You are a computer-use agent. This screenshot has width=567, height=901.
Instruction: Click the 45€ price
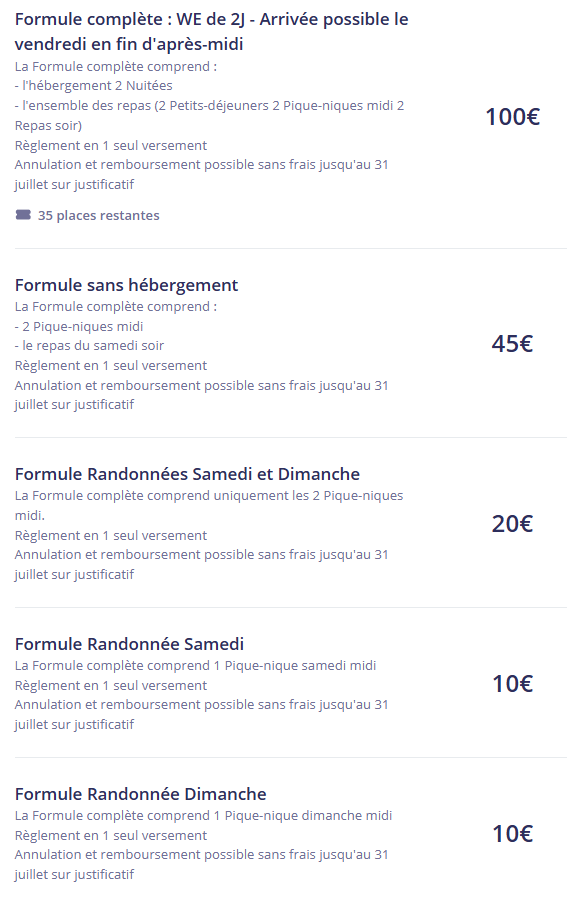512,344
